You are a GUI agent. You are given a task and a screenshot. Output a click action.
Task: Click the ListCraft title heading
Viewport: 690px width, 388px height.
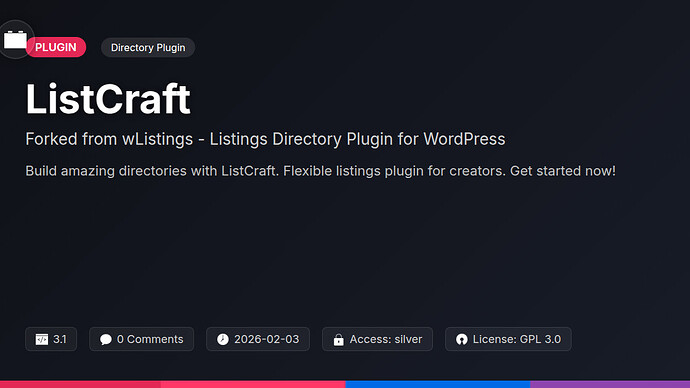[108, 99]
